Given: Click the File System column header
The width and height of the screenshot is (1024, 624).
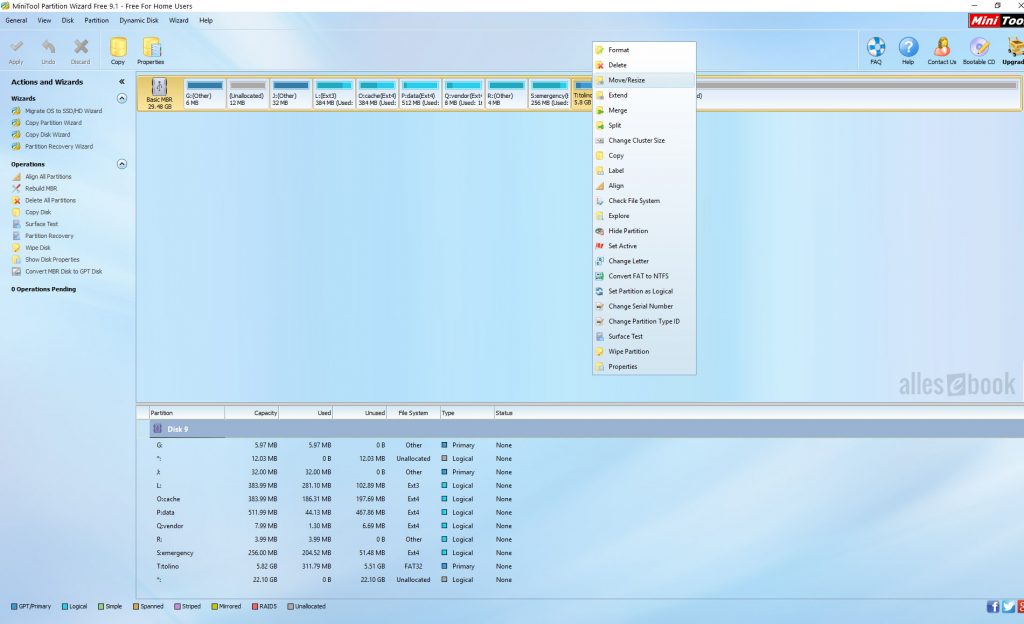Looking at the screenshot, I should pos(413,413).
